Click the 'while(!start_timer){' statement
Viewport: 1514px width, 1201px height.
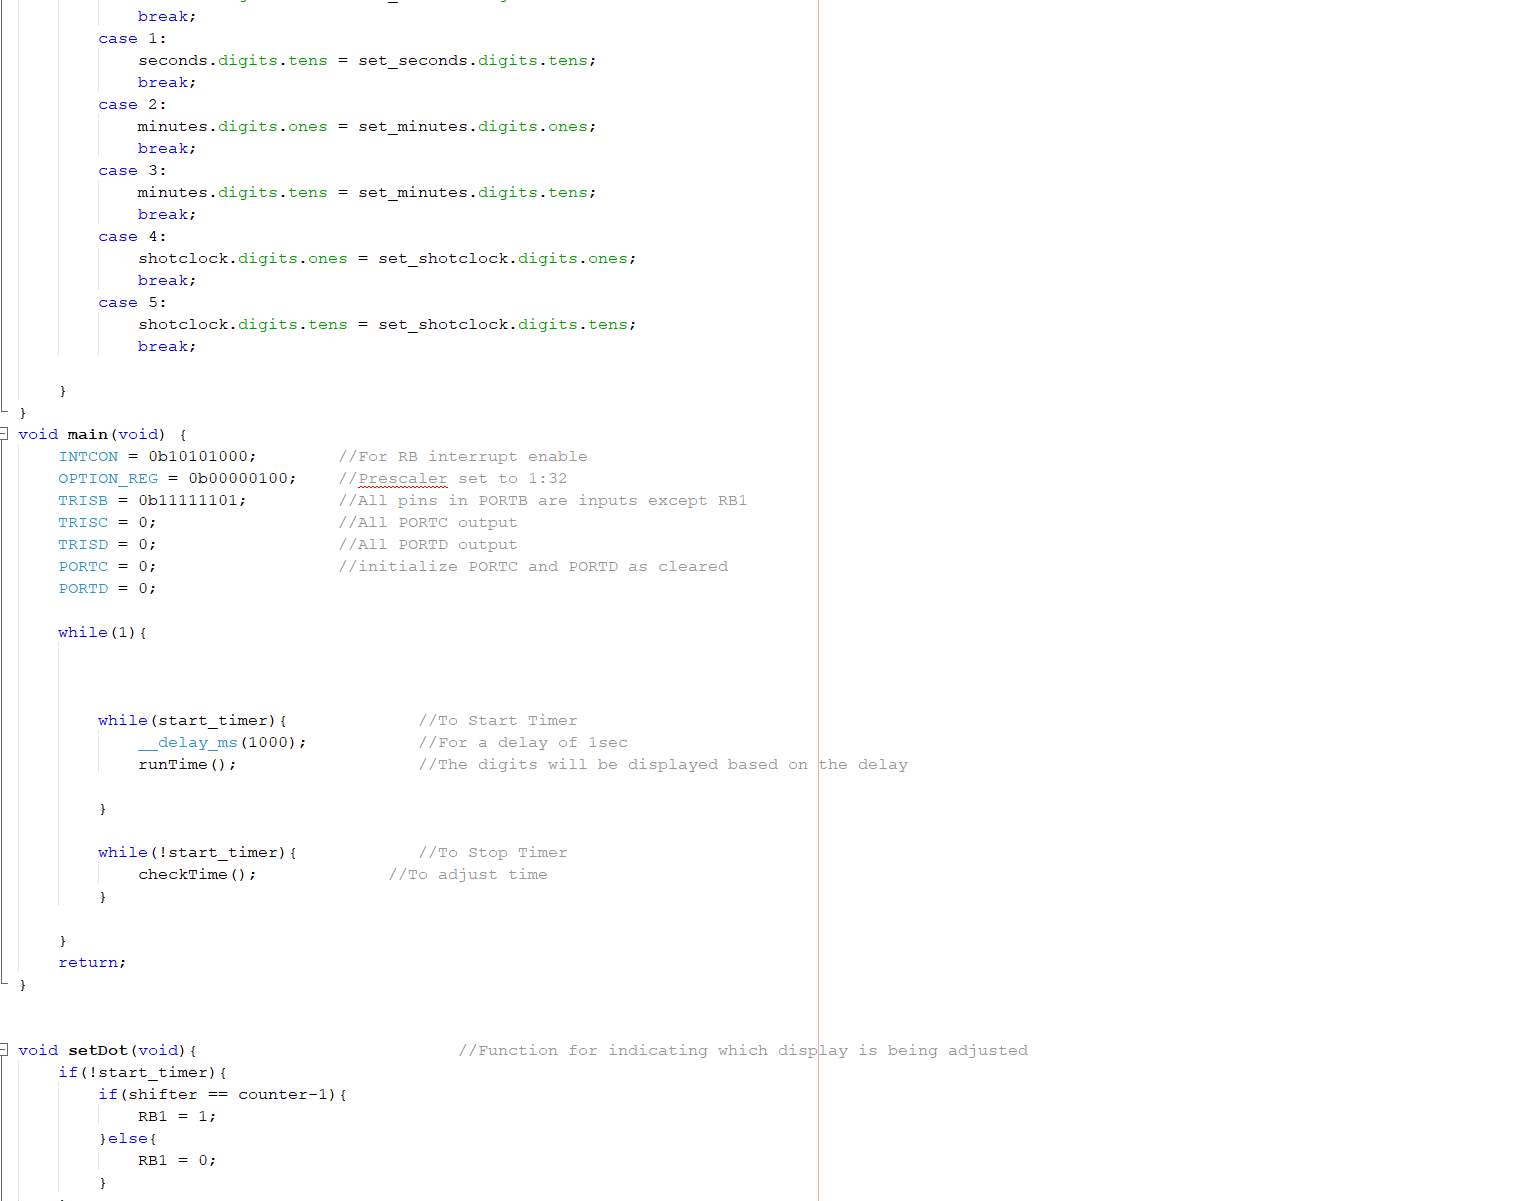click(197, 853)
